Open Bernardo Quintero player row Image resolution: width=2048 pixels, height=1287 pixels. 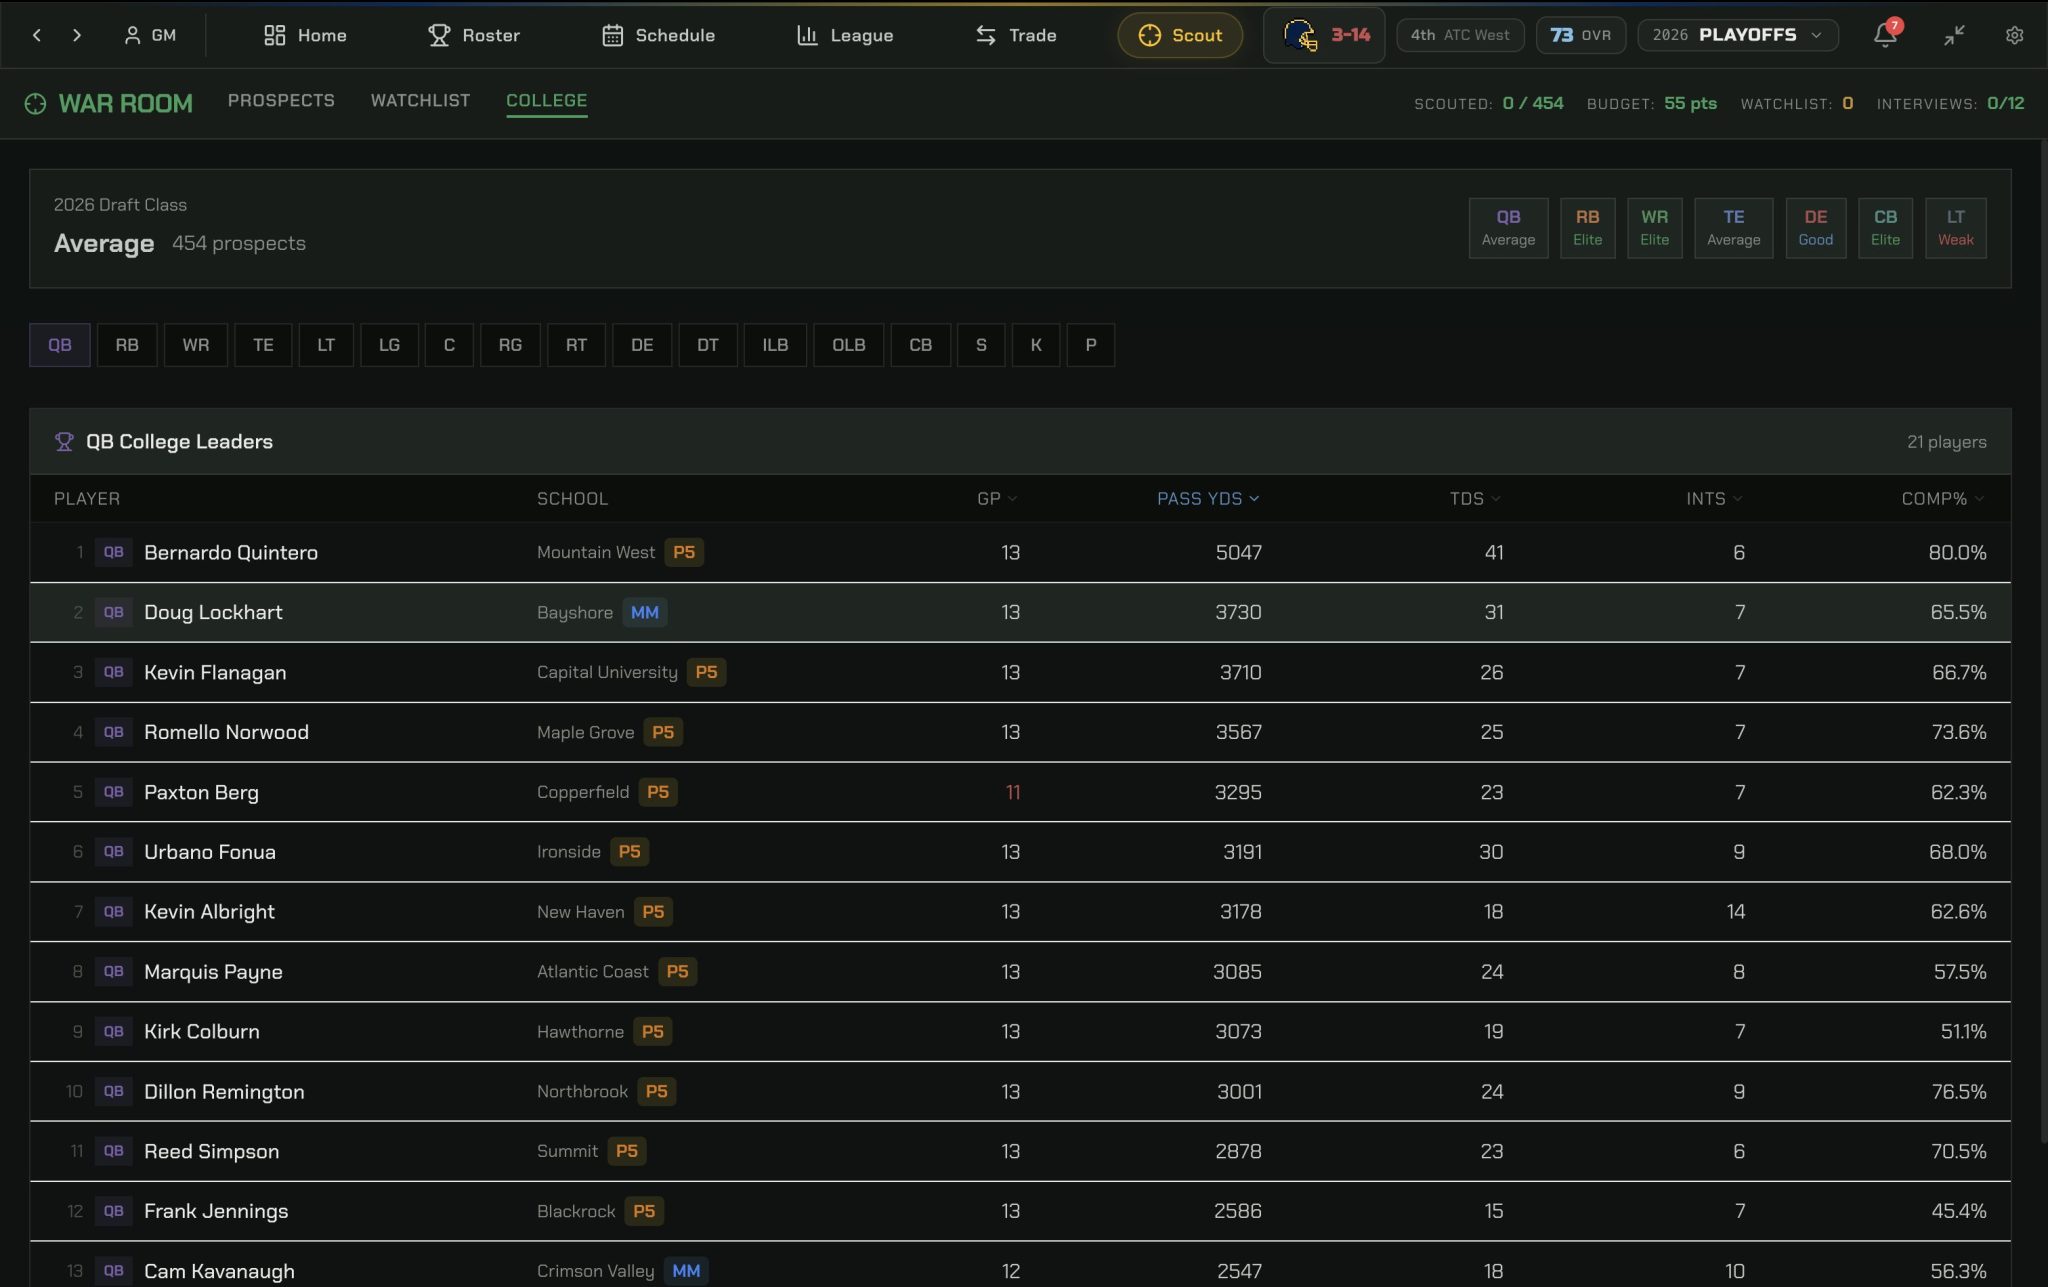point(231,553)
